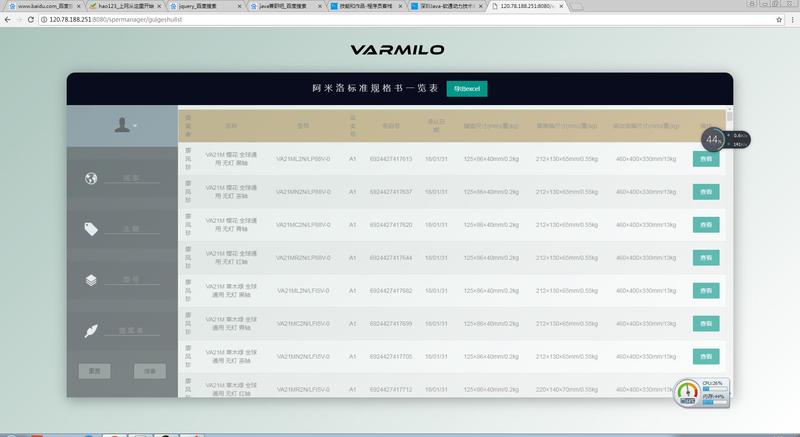Reload the current page
The height and width of the screenshot is (437, 800).
click(x=31, y=19)
